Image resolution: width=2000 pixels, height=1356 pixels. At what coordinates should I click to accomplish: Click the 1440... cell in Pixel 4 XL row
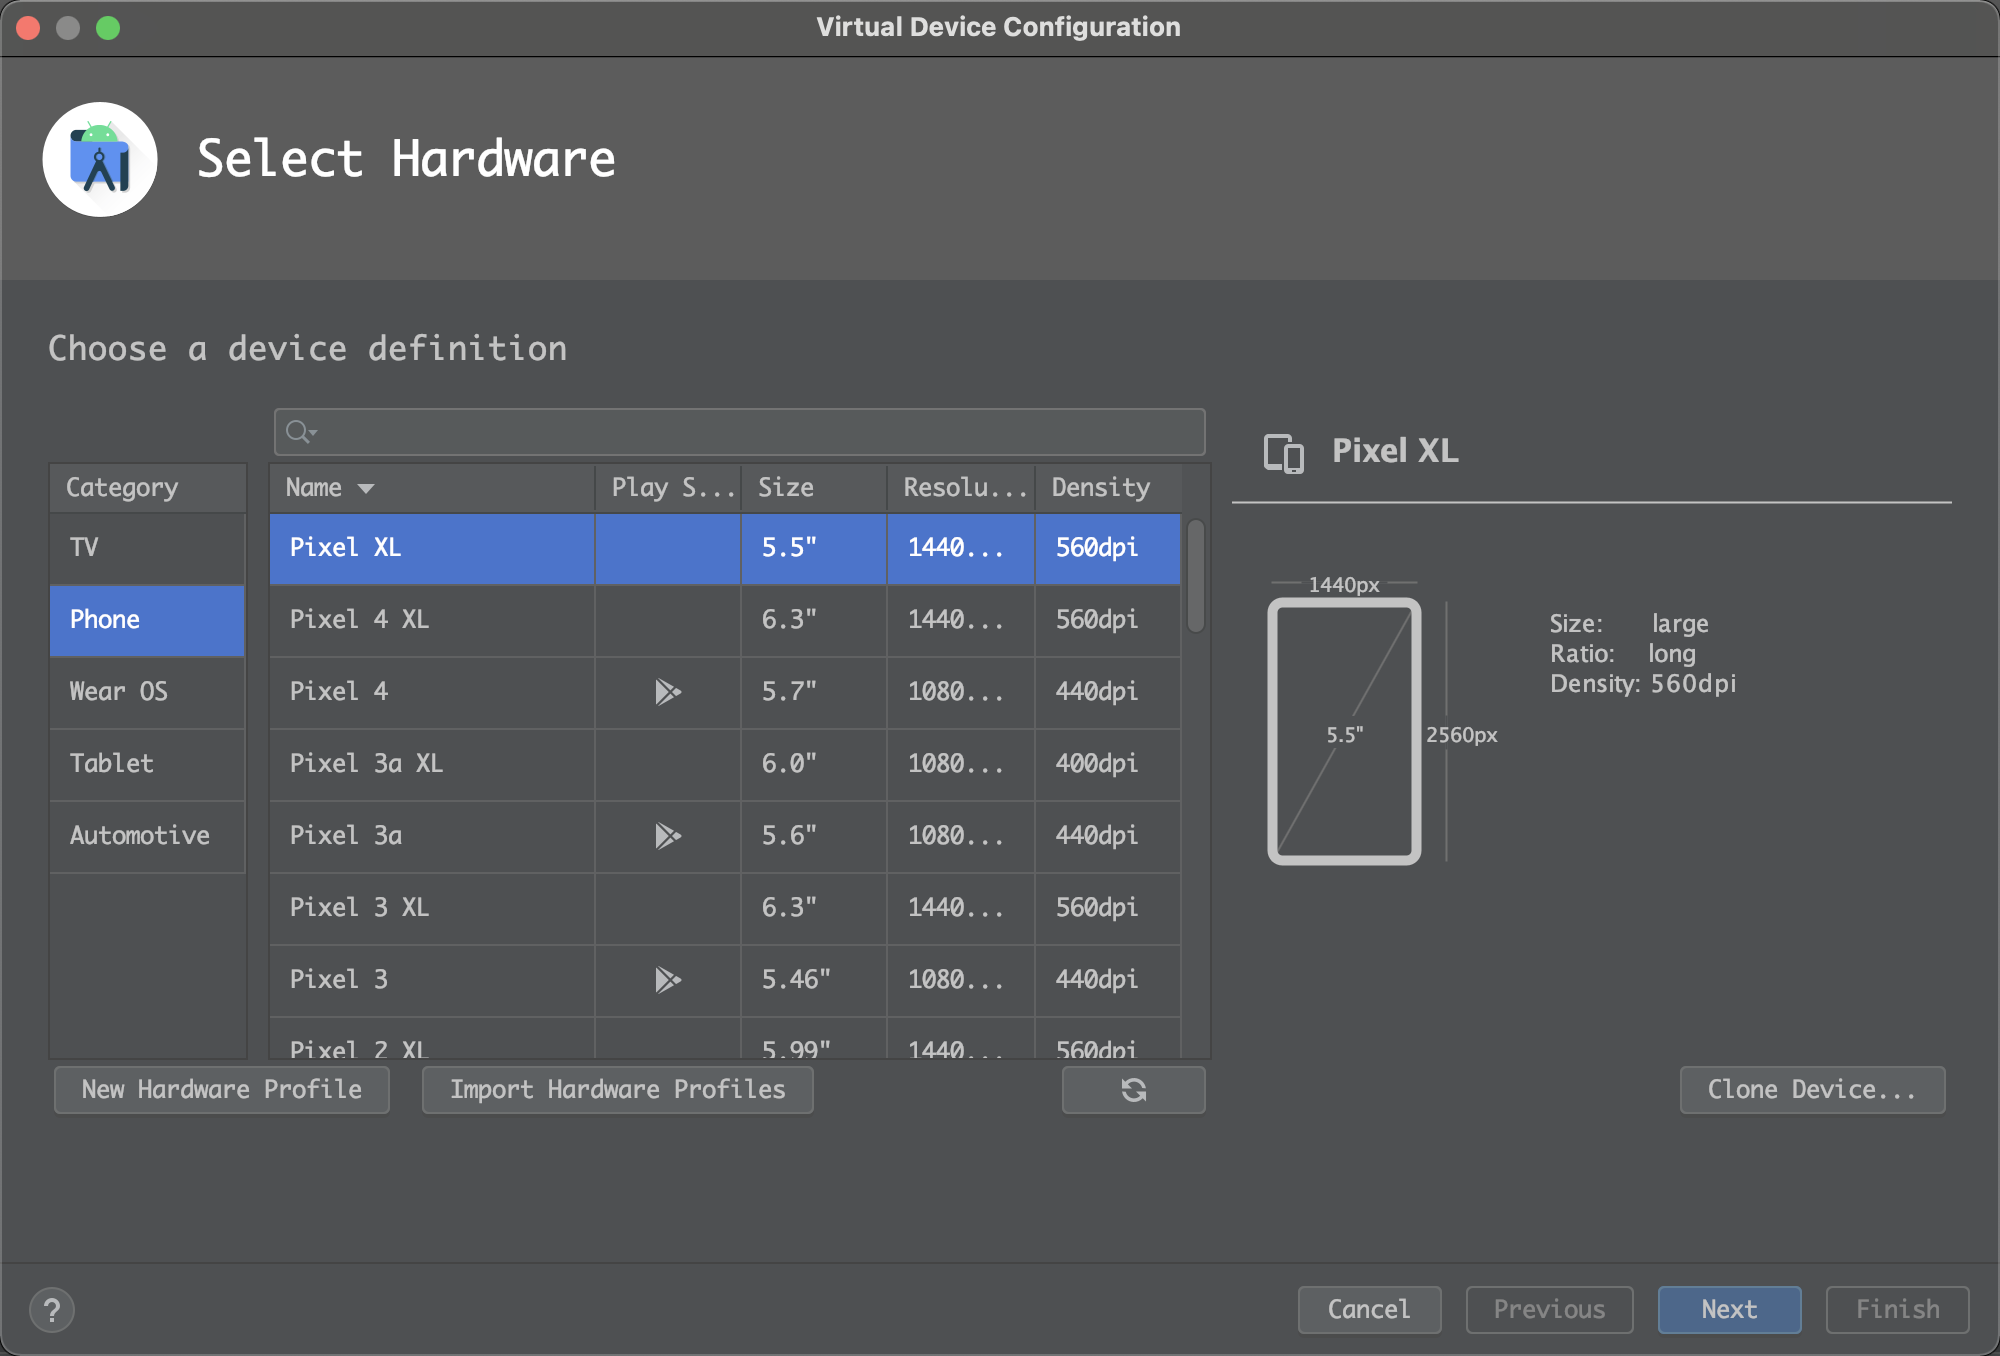961,620
